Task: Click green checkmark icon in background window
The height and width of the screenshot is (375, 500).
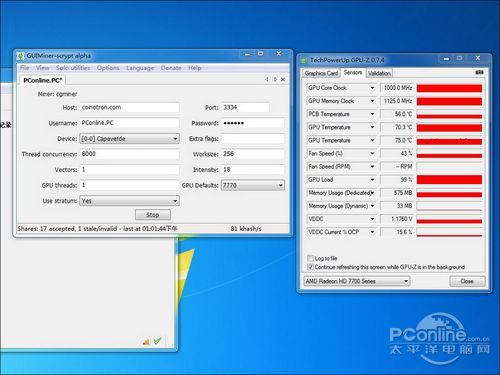Action: (157, 340)
